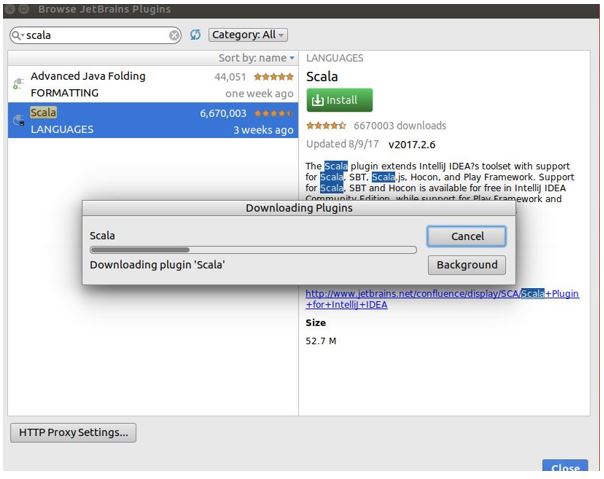Image resolution: width=604 pixels, height=479 pixels.
Task: Click the Scala plugin list icon
Action: coord(18,121)
